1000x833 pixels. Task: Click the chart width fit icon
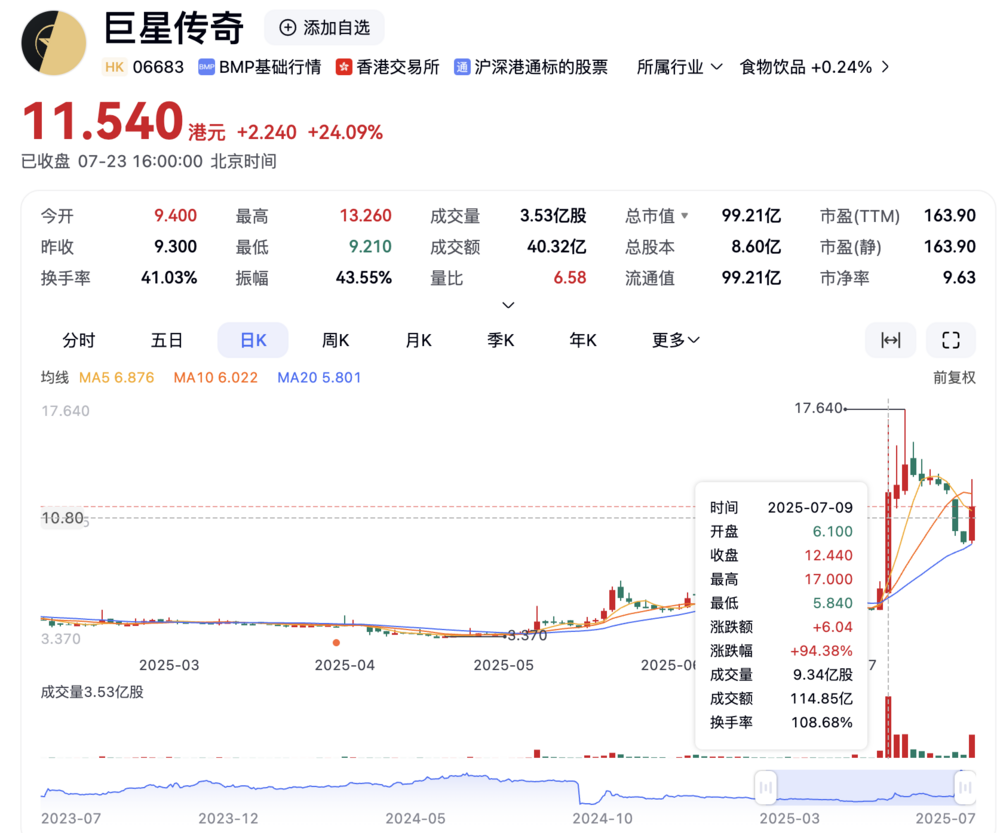tap(890, 340)
